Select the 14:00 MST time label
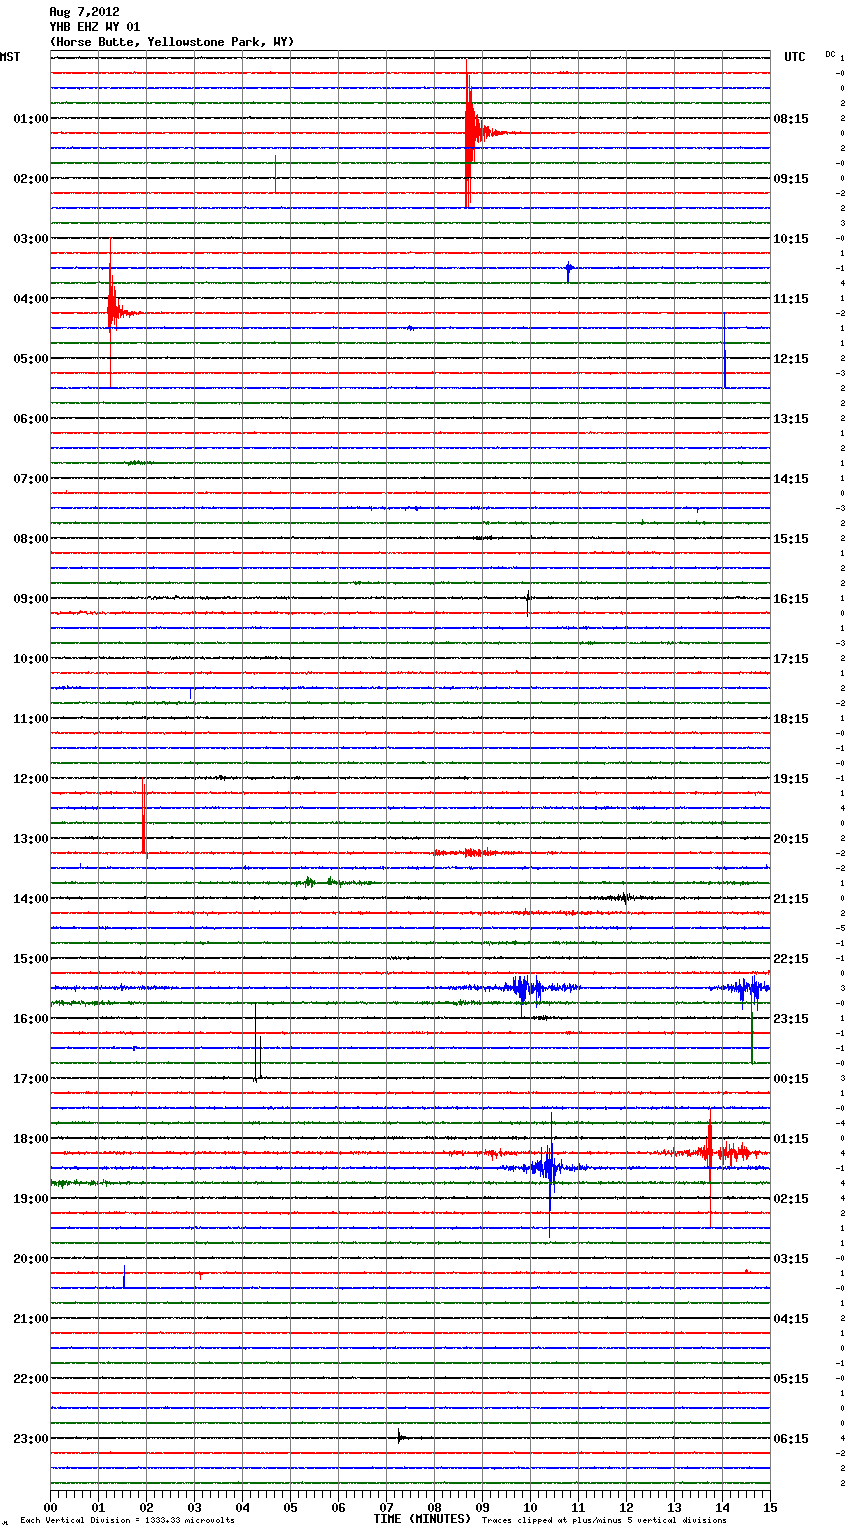 tap(31, 898)
